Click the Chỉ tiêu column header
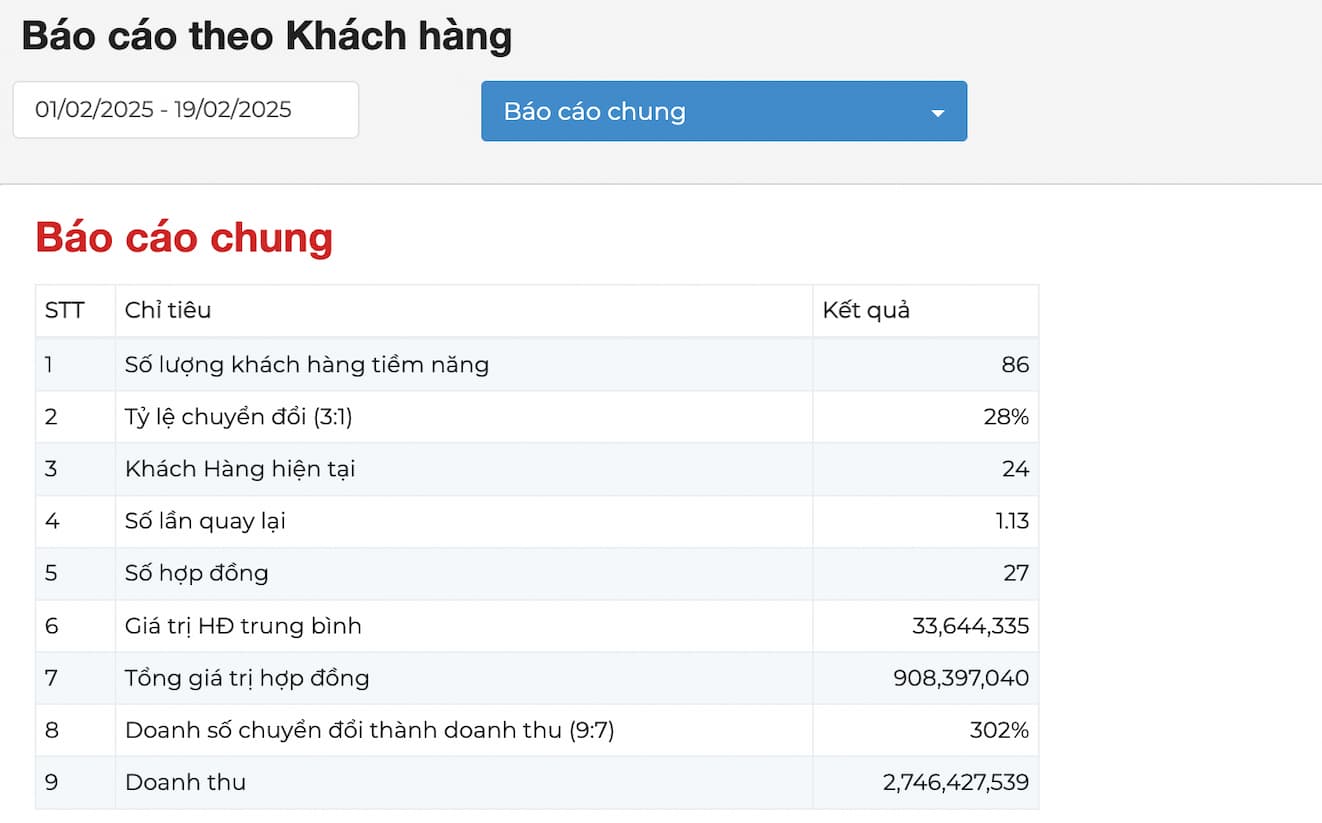The width and height of the screenshot is (1322, 823). click(168, 310)
